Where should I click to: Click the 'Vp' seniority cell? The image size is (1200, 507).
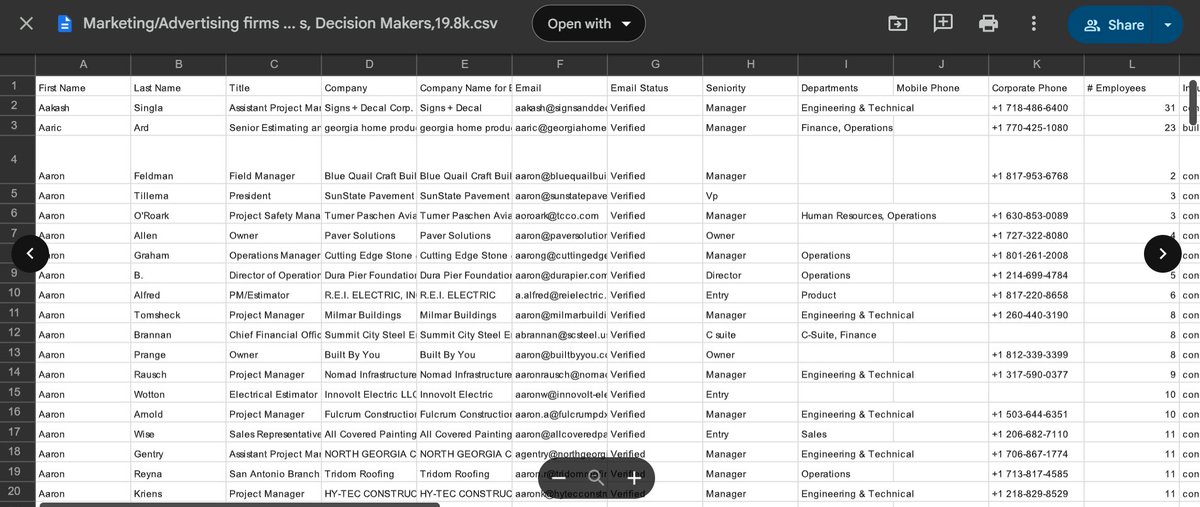pos(750,195)
